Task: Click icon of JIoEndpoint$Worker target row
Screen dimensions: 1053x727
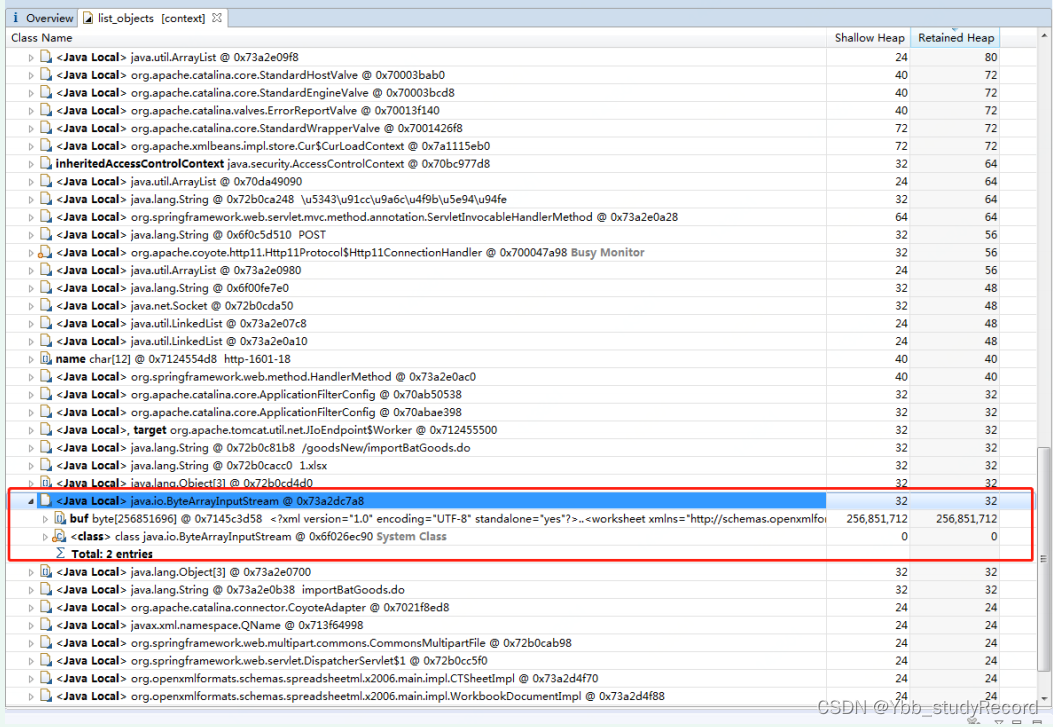Action: click(x=46, y=430)
